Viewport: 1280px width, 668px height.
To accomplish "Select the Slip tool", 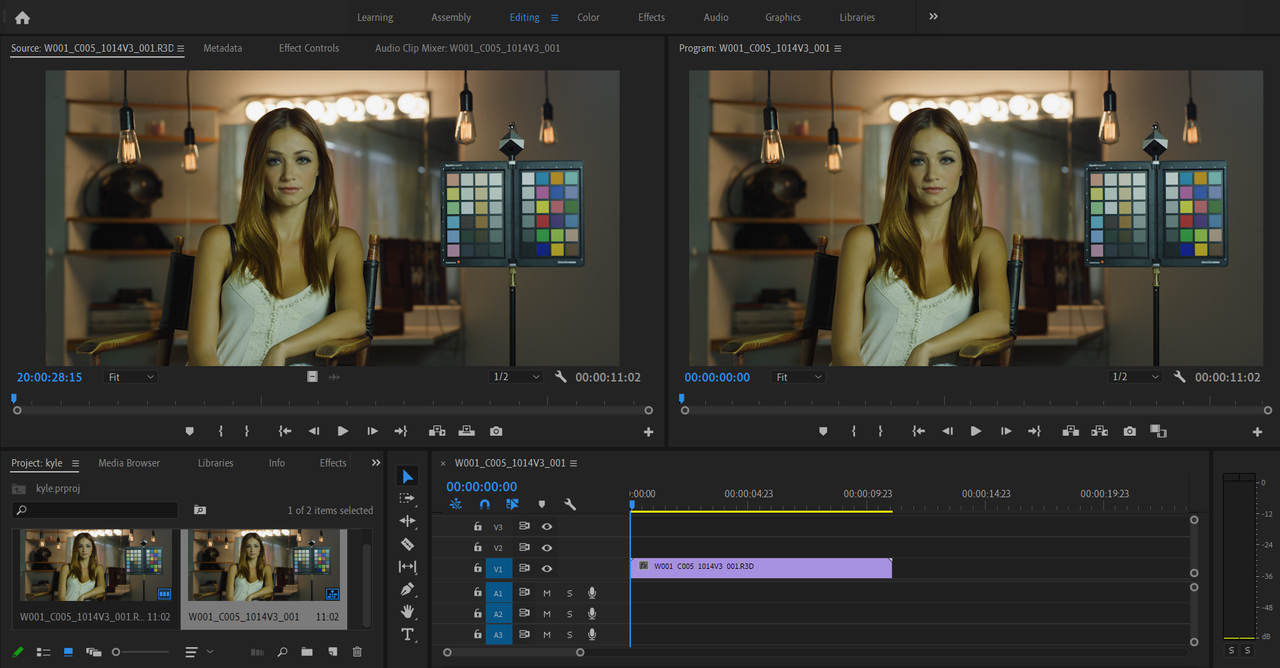I will pyautogui.click(x=408, y=567).
